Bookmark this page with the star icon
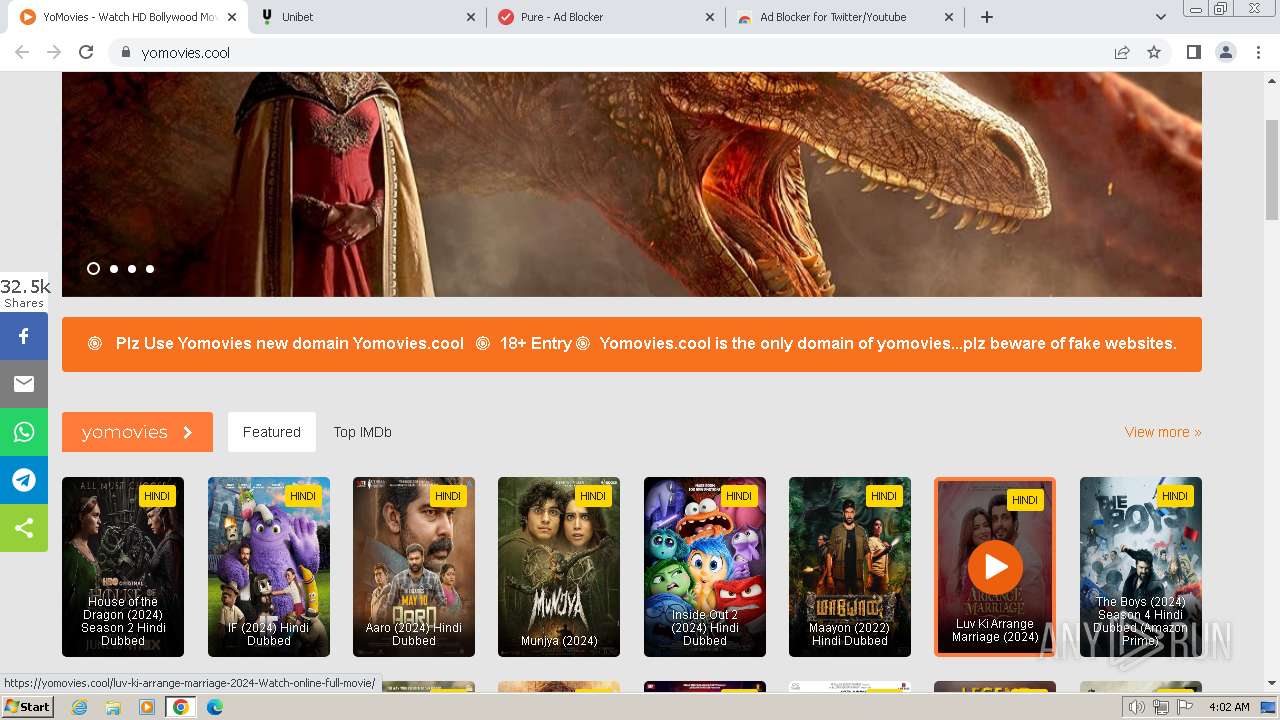This screenshot has height=720, width=1280. pyautogui.click(x=1154, y=52)
